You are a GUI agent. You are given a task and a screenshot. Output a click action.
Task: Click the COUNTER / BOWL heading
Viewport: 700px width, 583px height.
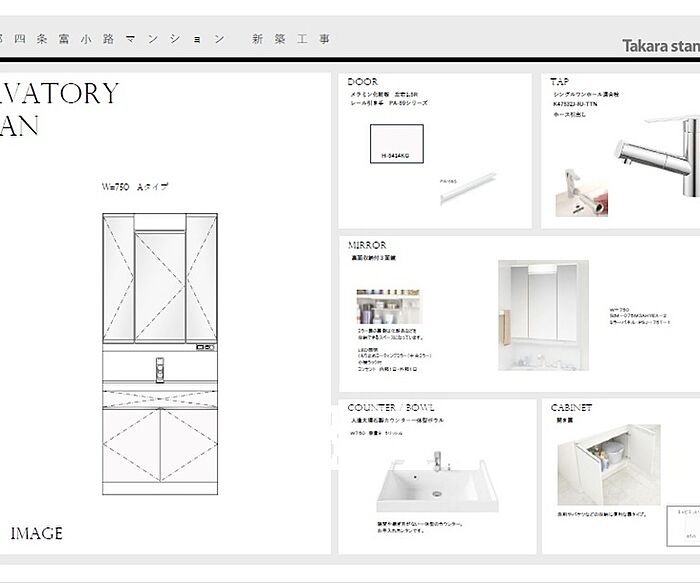[392, 408]
